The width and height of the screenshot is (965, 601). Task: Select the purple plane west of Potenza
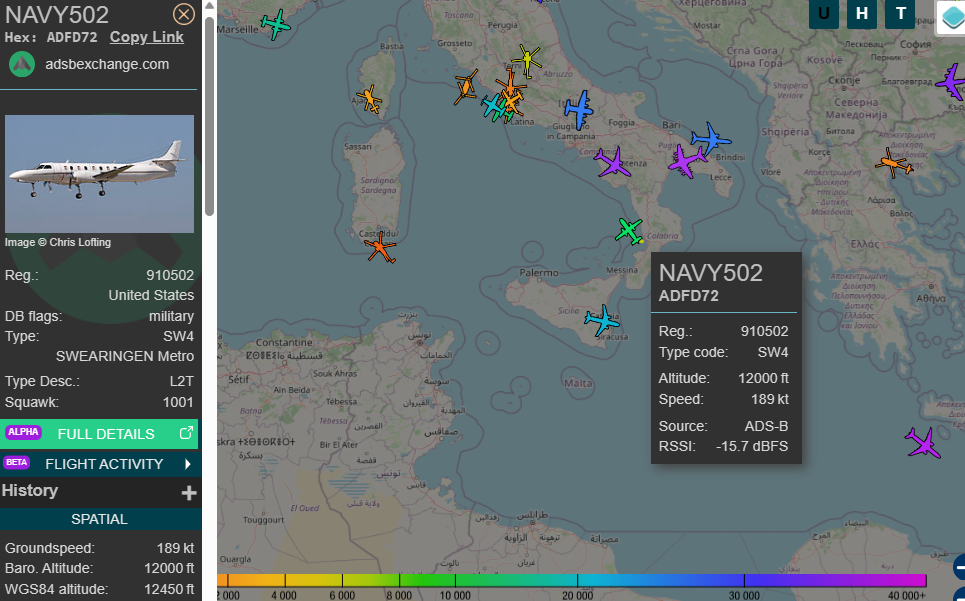click(x=612, y=162)
